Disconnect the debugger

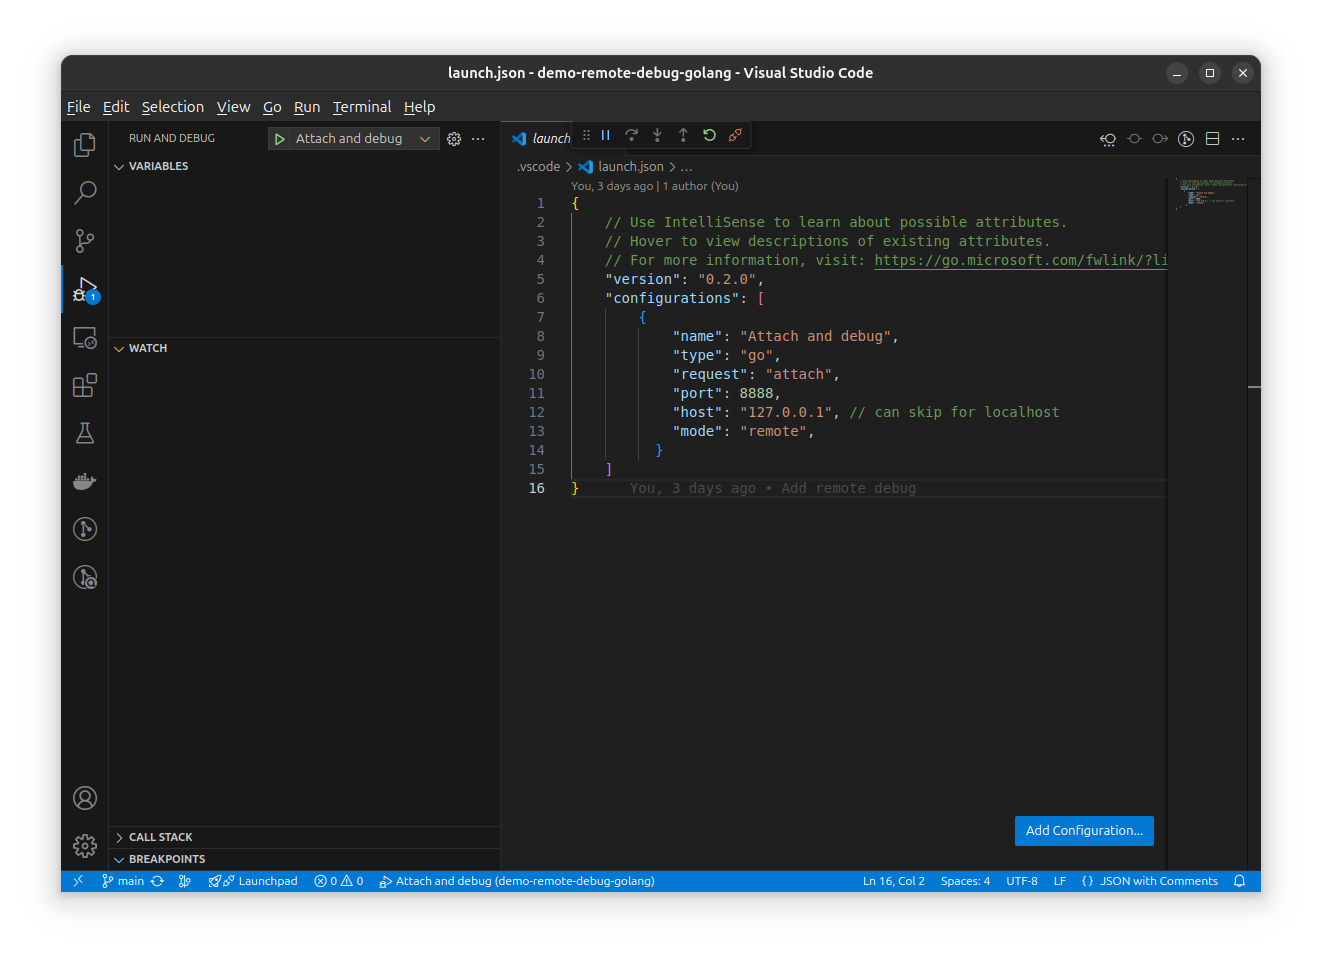[735, 135]
